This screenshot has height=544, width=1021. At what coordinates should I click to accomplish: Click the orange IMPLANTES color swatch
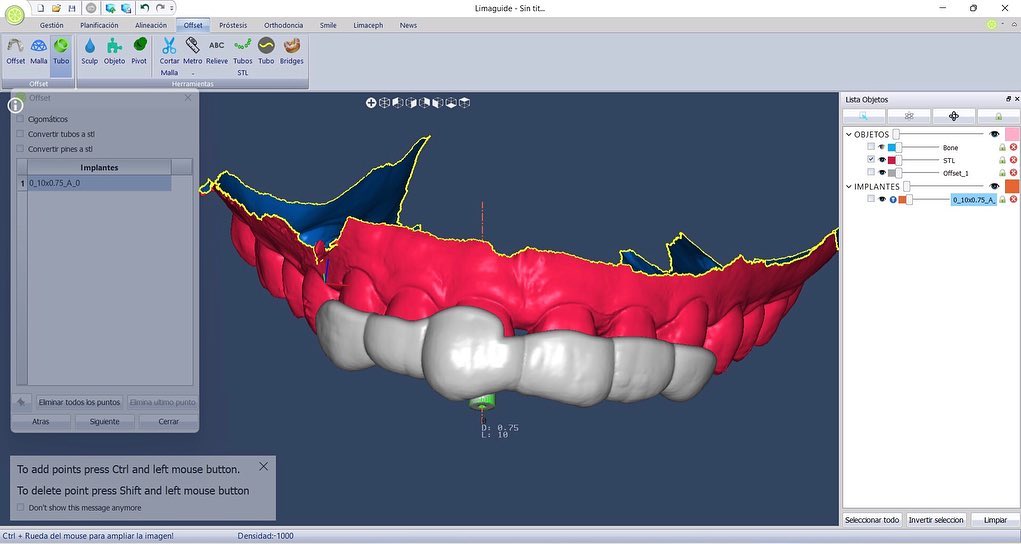(x=1013, y=186)
